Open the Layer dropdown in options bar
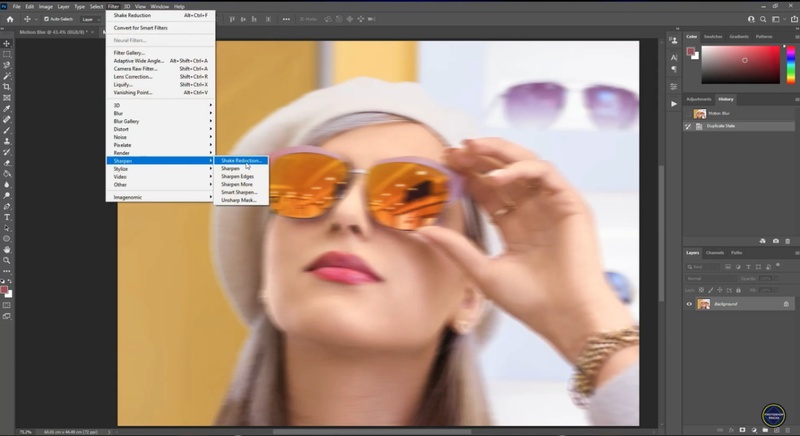 pyautogui.click(x=90, y=19)
